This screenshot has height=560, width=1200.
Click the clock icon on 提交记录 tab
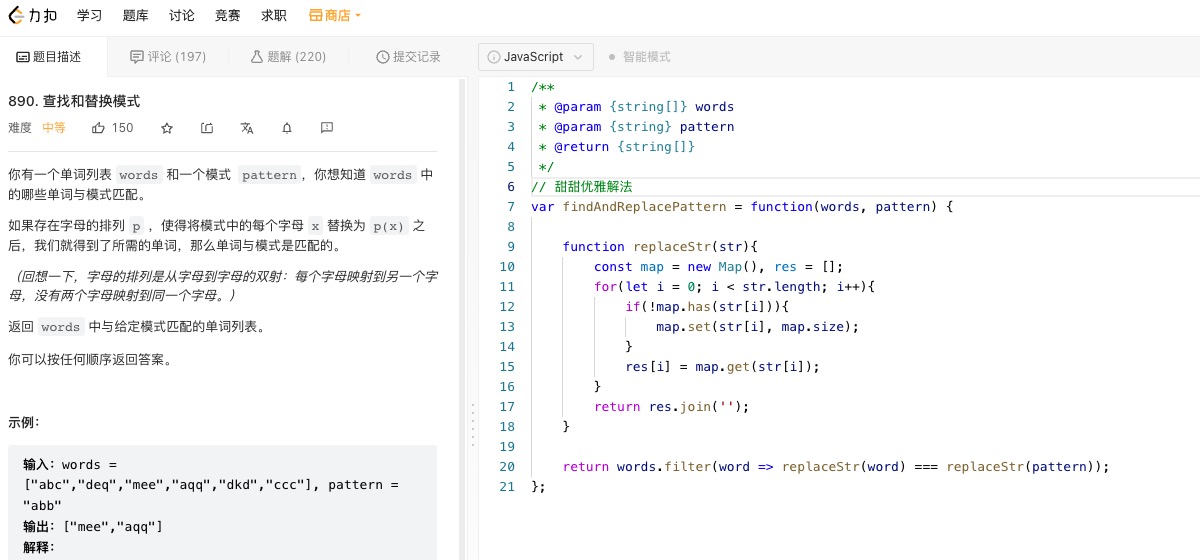382,57
